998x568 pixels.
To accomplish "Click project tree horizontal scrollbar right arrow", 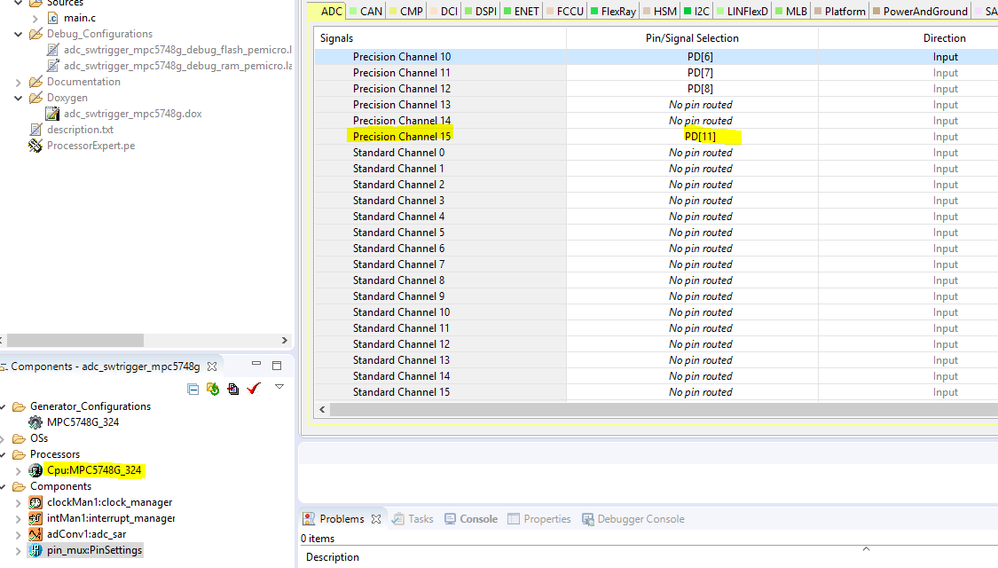I will point(285,340).
